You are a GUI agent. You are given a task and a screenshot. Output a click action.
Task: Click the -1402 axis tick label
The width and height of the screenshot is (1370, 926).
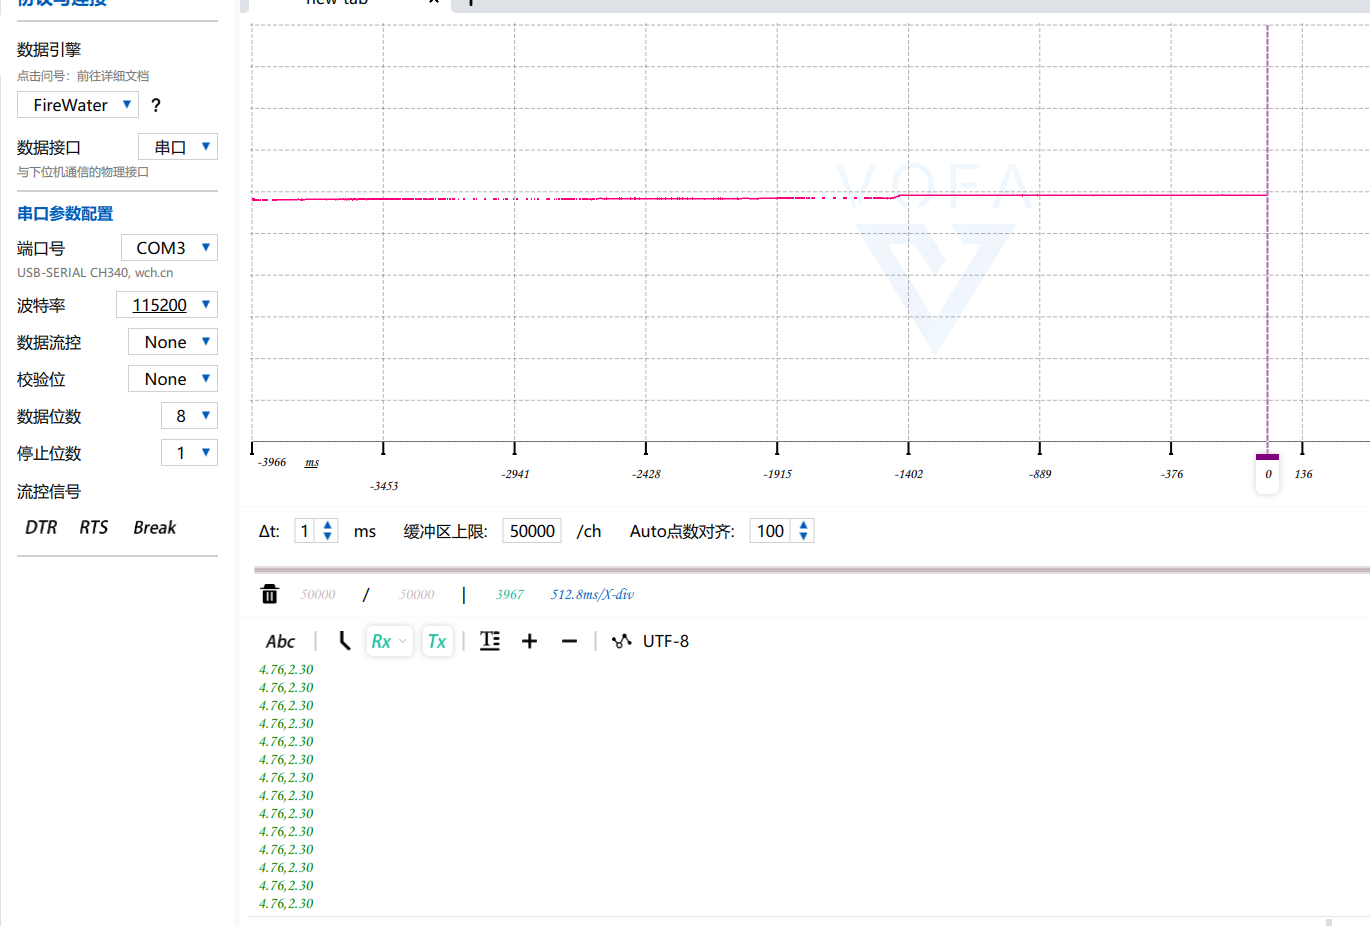tap(909, 474)
